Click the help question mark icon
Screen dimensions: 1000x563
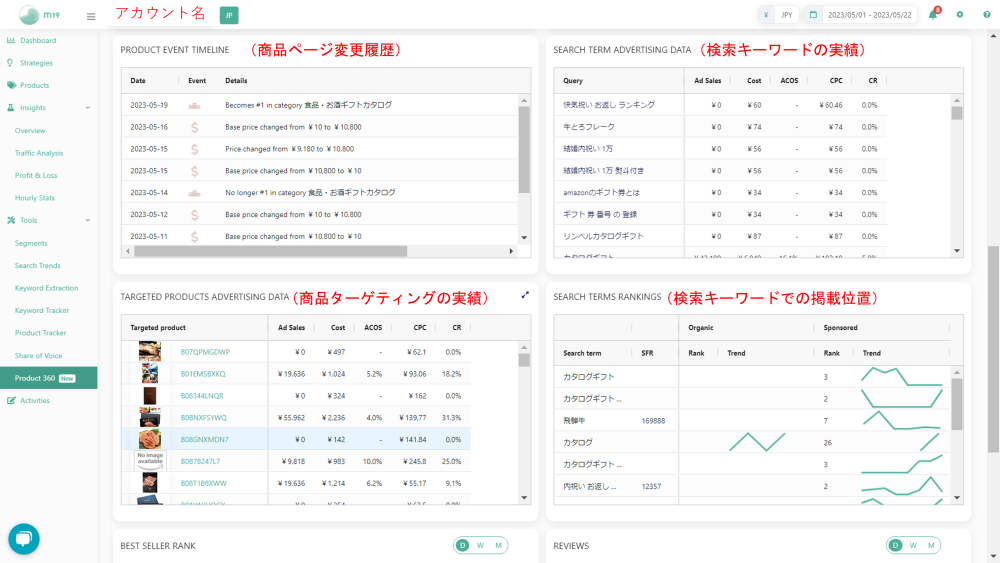coord(986,15)
